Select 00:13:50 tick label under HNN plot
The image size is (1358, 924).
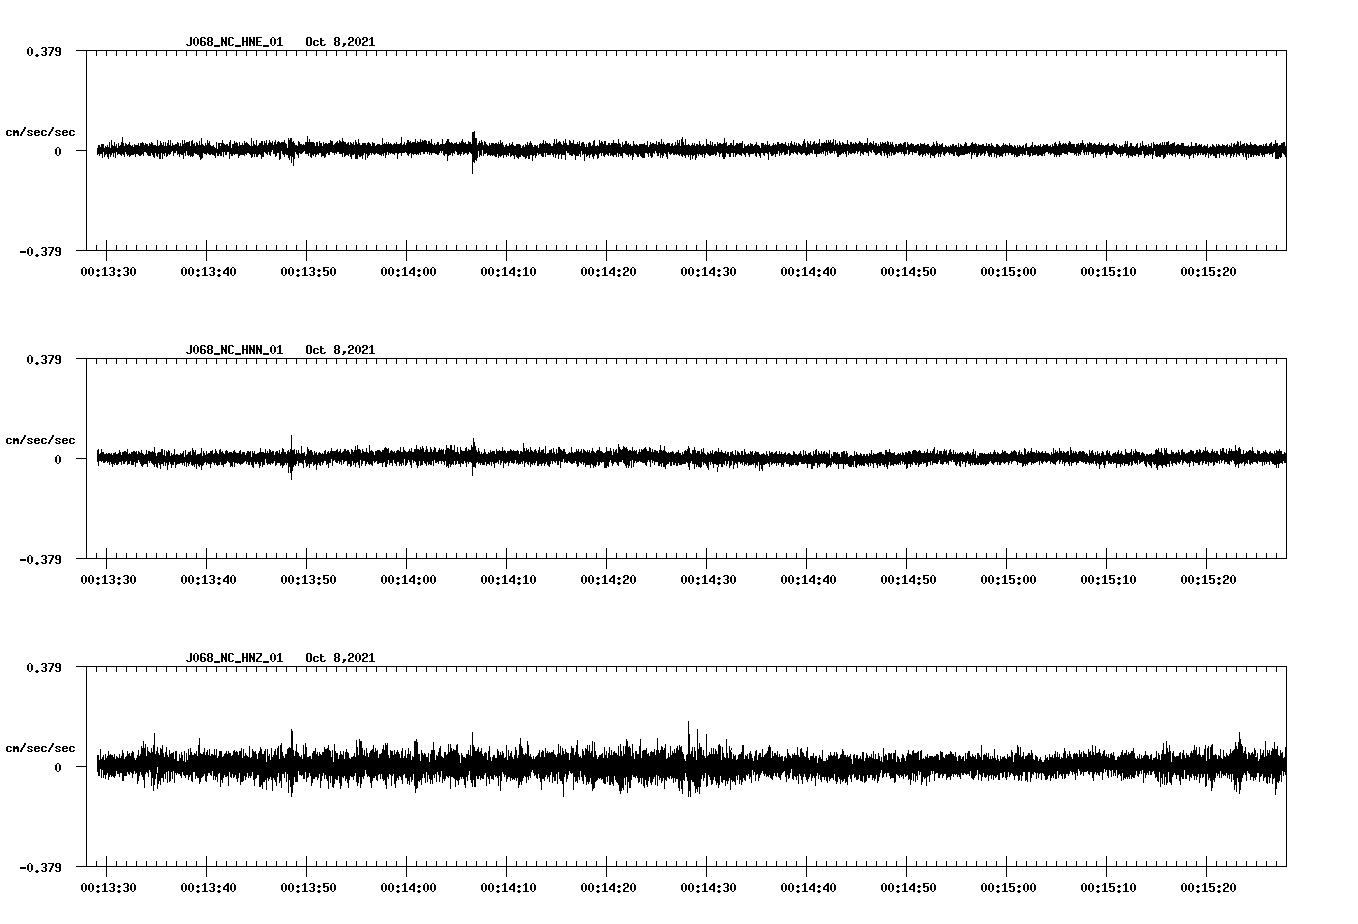[308, 580]
